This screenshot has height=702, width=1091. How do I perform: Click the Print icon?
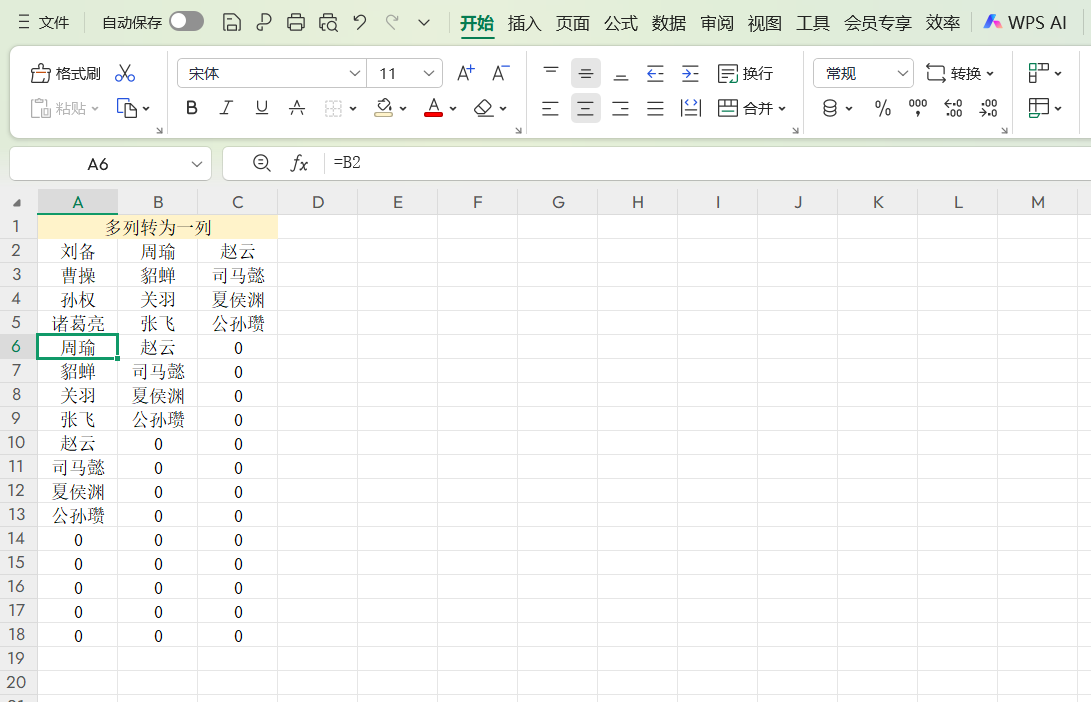click(x=295, y=22)
